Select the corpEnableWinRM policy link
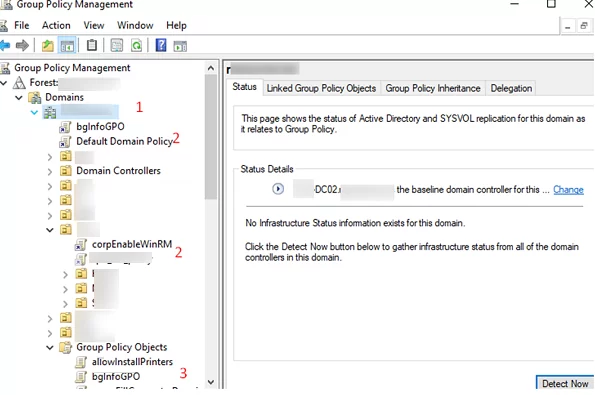 (132, 244)
